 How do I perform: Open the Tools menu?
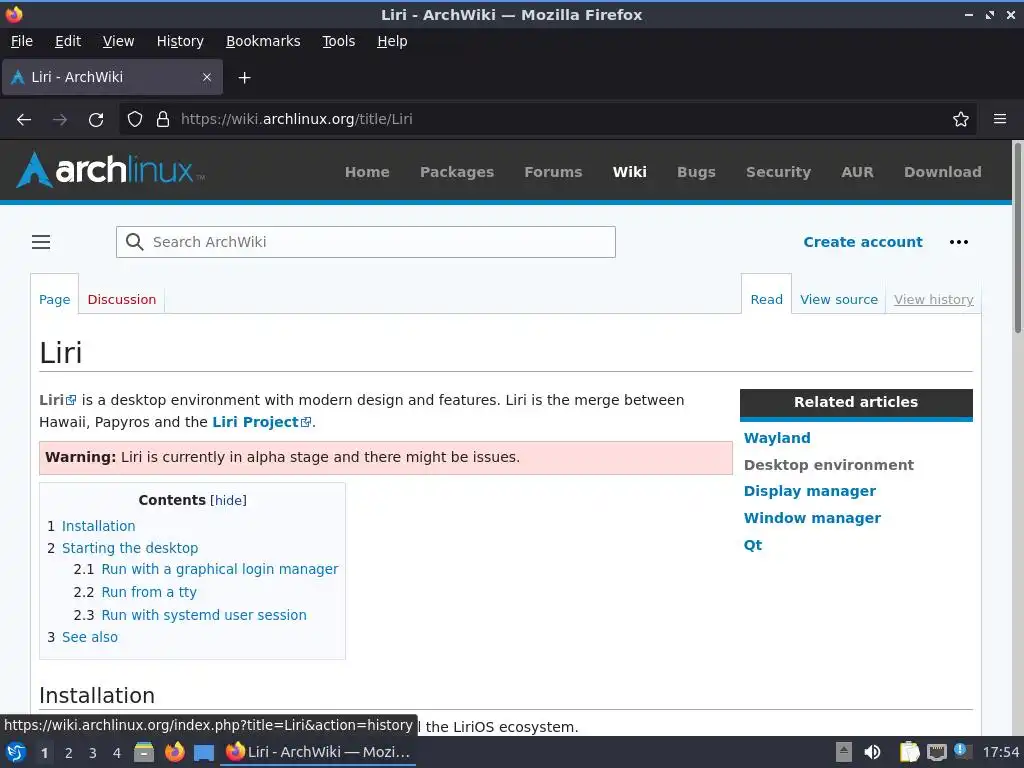click(x=338, y=41)
